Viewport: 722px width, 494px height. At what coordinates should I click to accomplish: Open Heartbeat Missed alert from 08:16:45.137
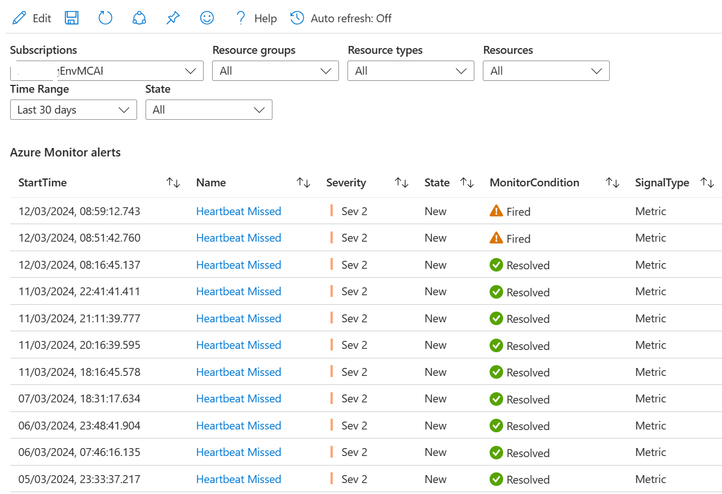[x=239, y=265]
